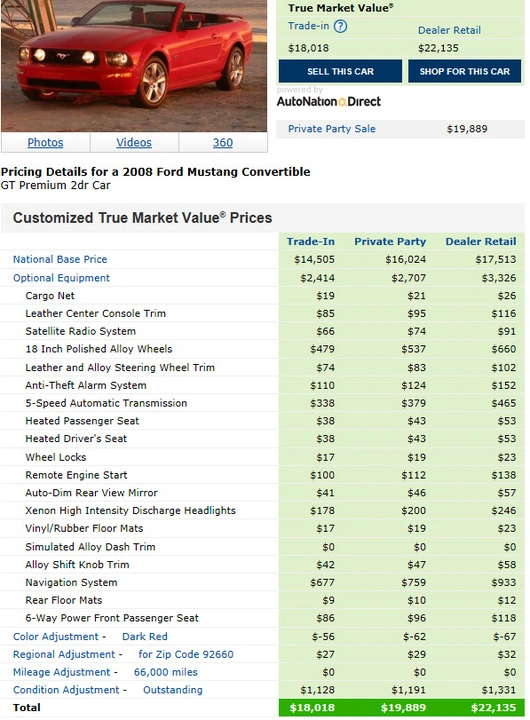Click the SELL THIS CAR button
Screen dimensions: 530x720
(340, 71)
